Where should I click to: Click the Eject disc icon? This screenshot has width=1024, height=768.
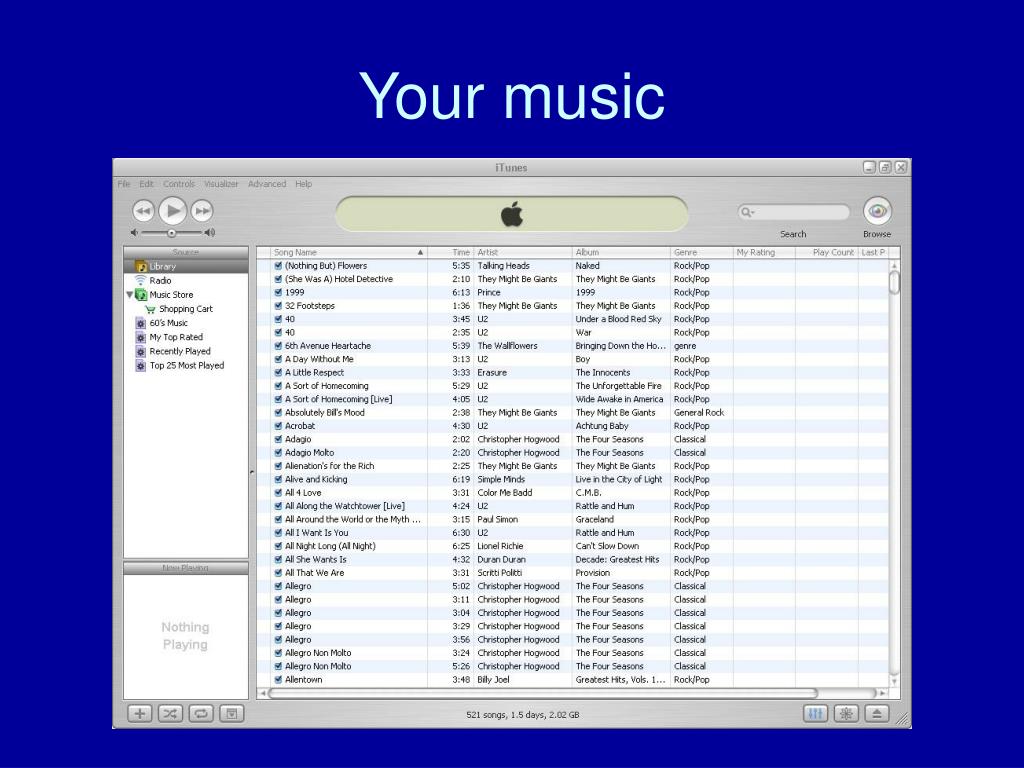(876, 714)
